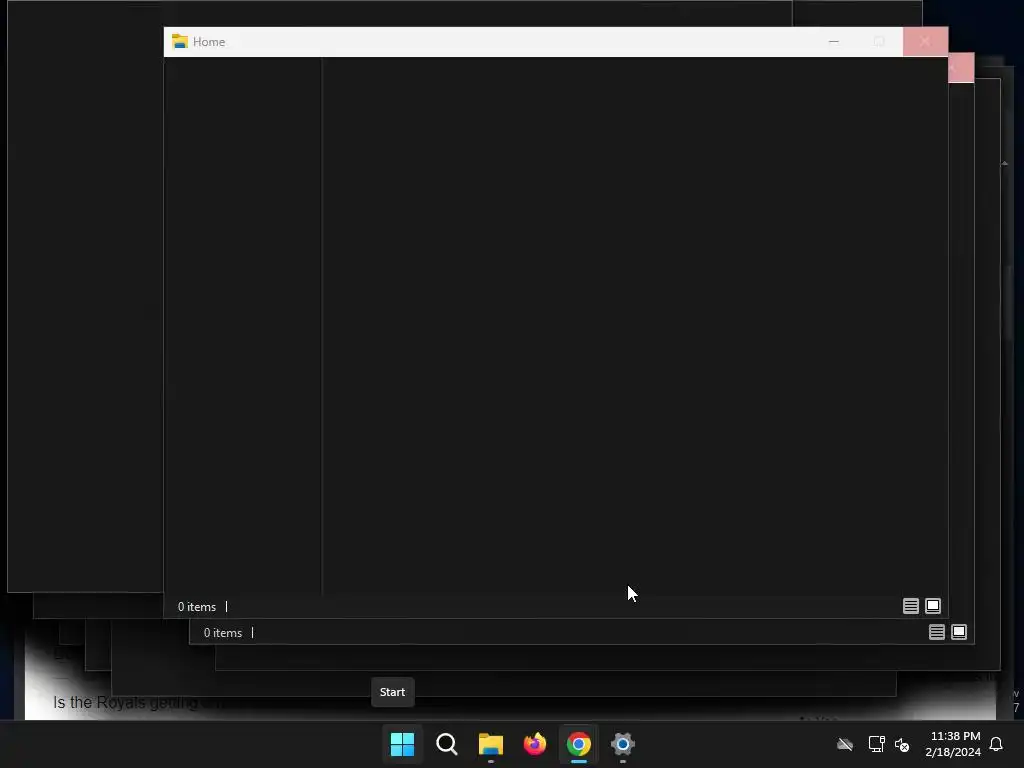
Task: Open the notifications bell
Action: tap(996, 744)
